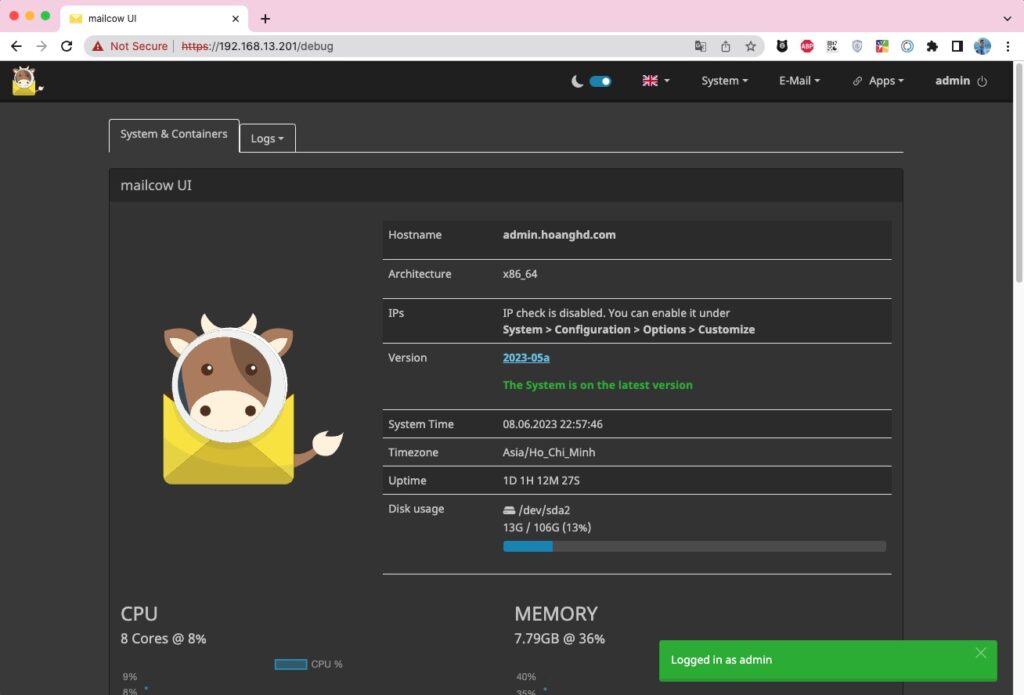This screenshot has width=1024, height=695.
Task: Open the blue circle extension icon
Action: (x=907, y=46)
